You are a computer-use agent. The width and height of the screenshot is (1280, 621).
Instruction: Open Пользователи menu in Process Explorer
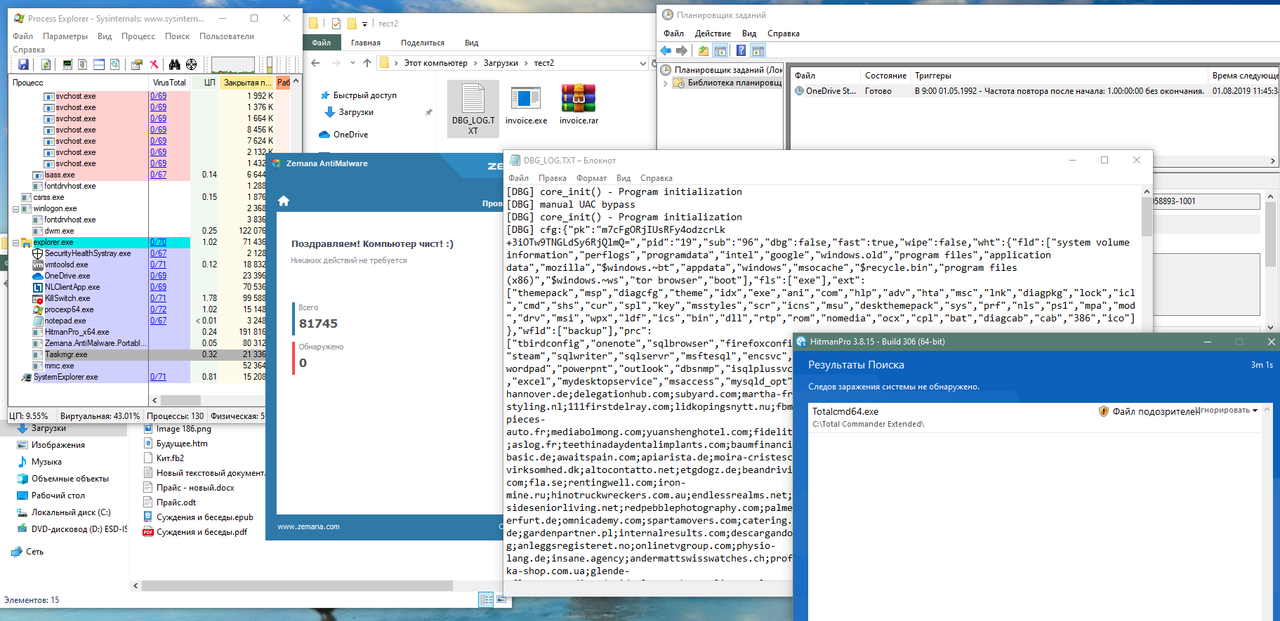point(227,36)
